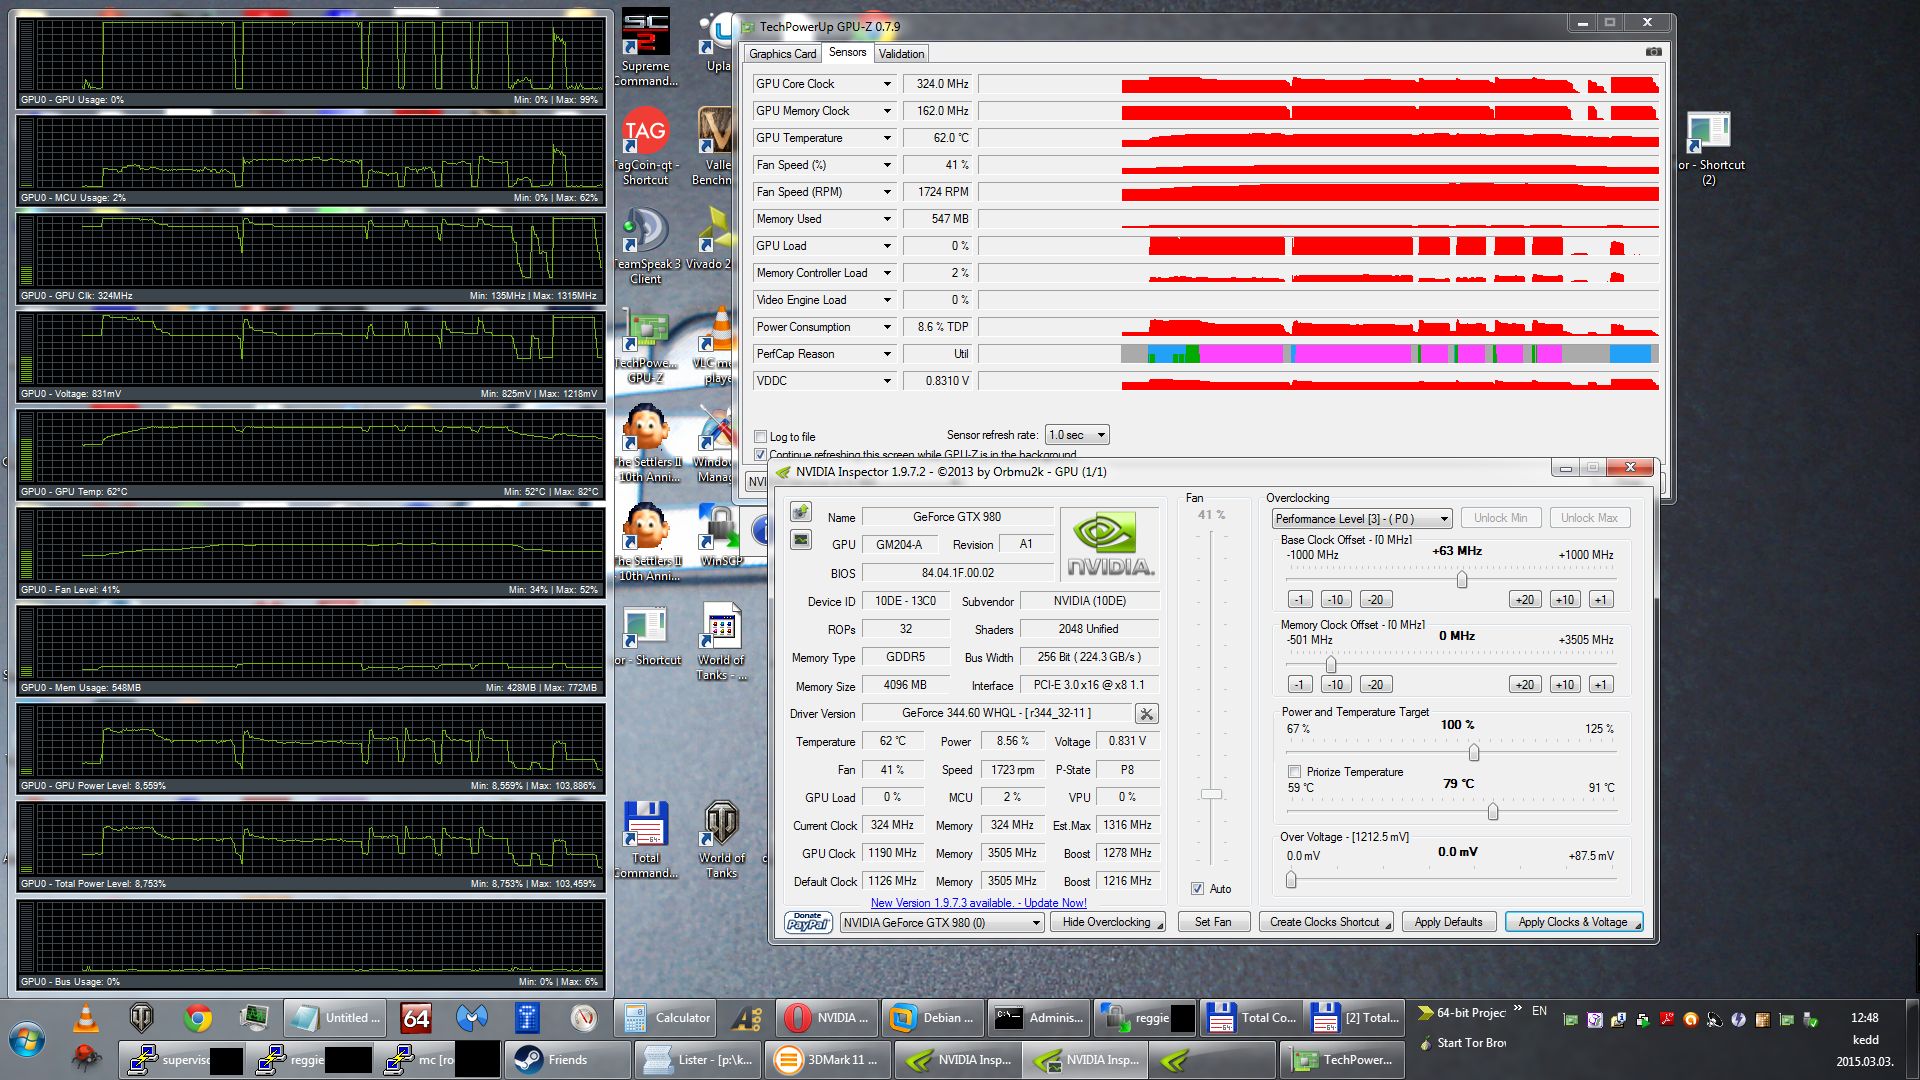Switch to the Calculator taskbar button
This screenshot has height=1080, width=1920.
coord(666,1018)
